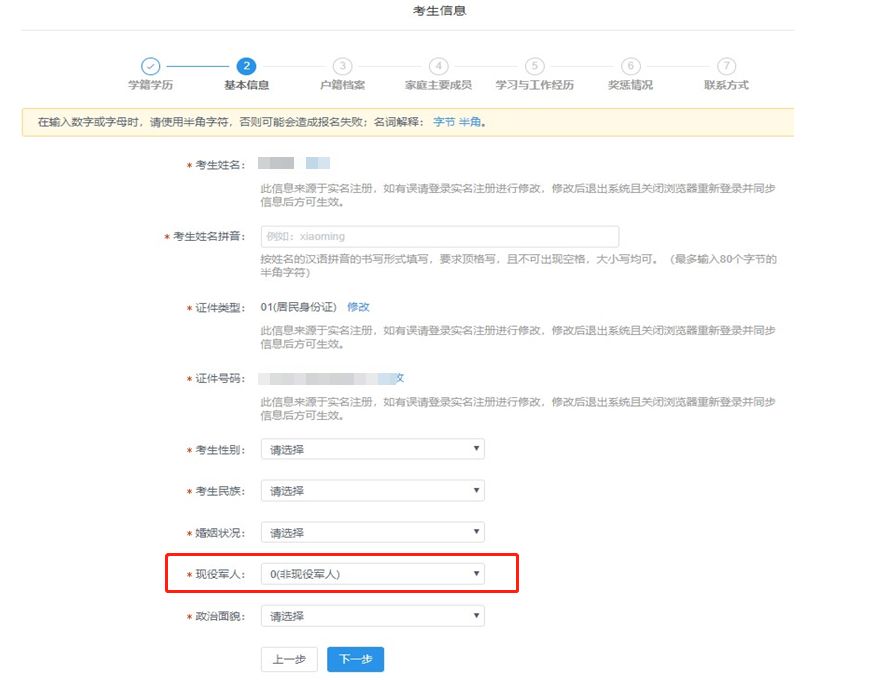This screenshot has width=874, height=680.
Task: Click the step 5 学习与工作经历 circle
Action: (534, 66)
